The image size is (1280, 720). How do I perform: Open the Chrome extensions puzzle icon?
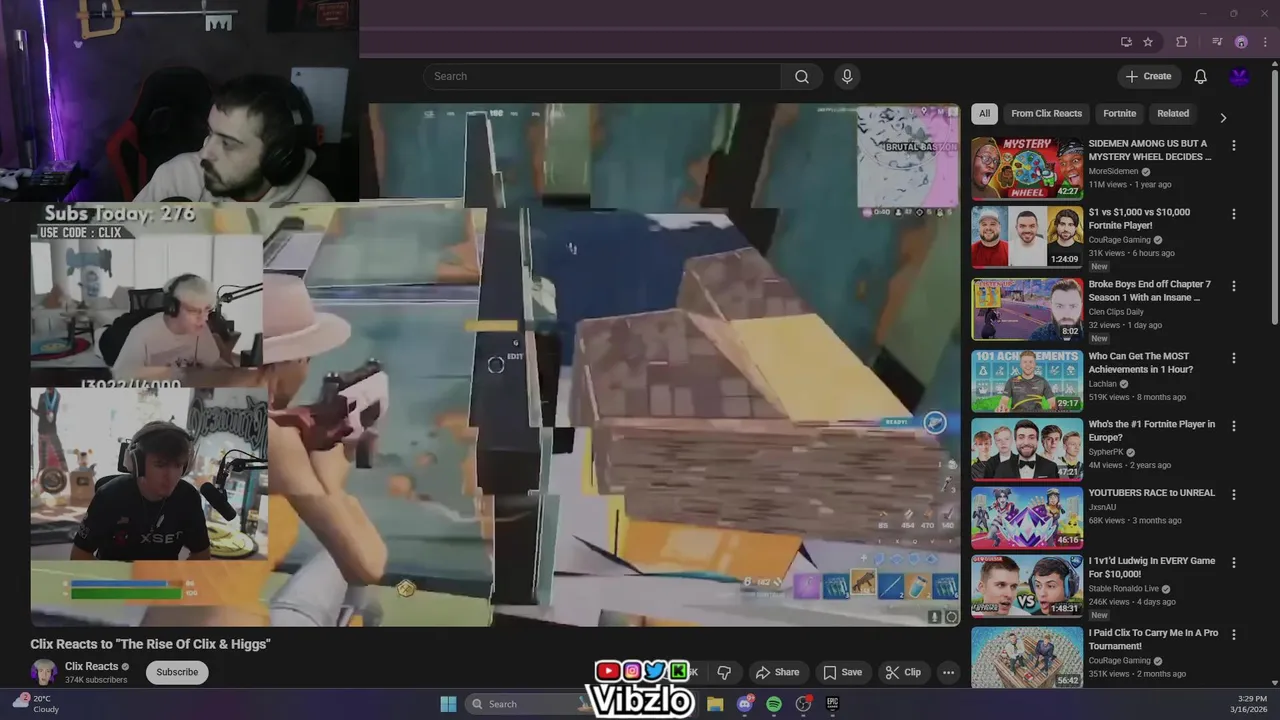[x=1182, y=42]
